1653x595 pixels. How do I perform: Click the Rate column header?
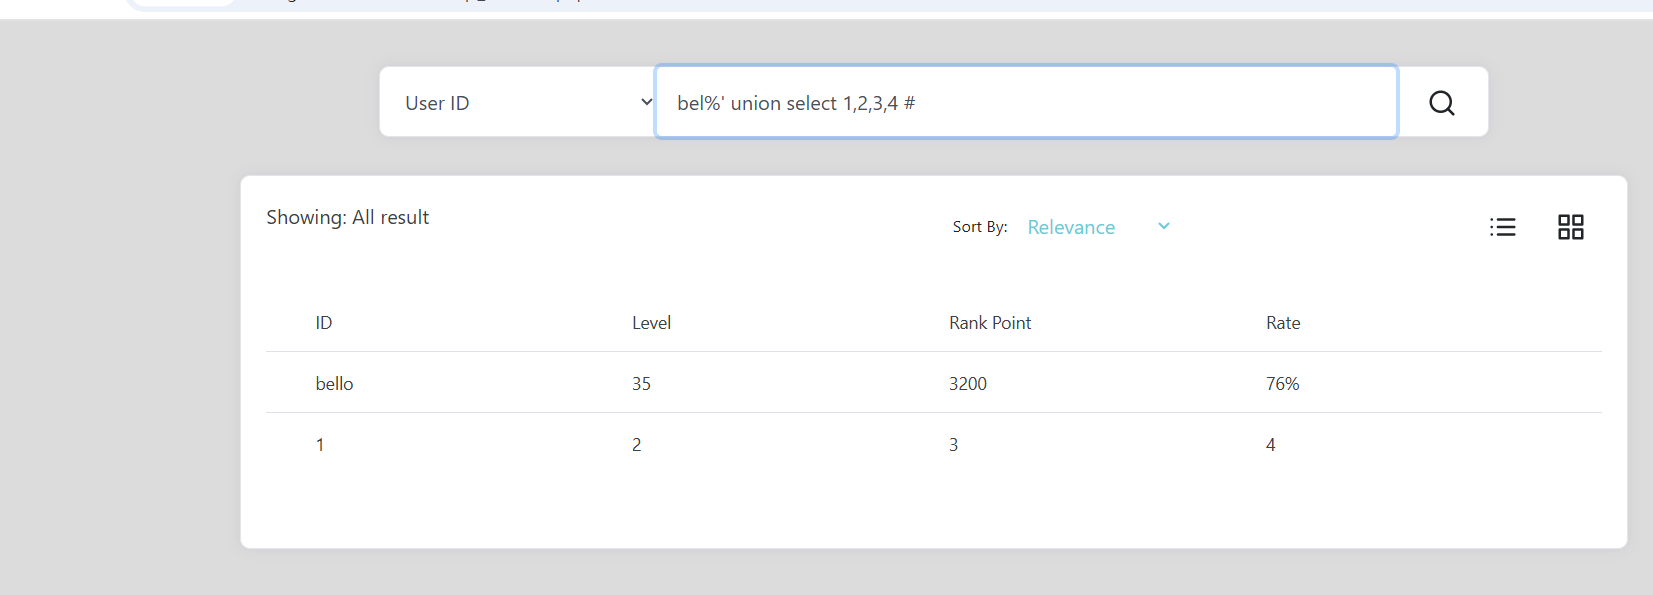(1283, 323)
